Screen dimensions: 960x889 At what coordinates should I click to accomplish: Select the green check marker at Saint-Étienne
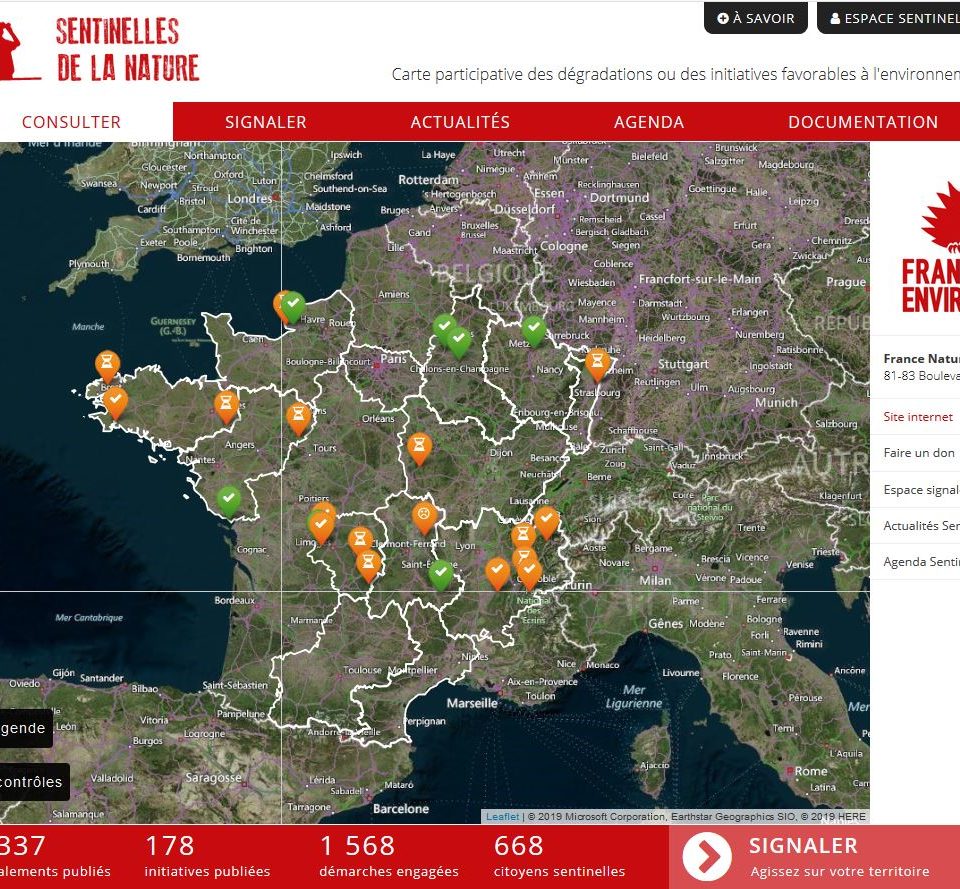(x=440, y=575)
